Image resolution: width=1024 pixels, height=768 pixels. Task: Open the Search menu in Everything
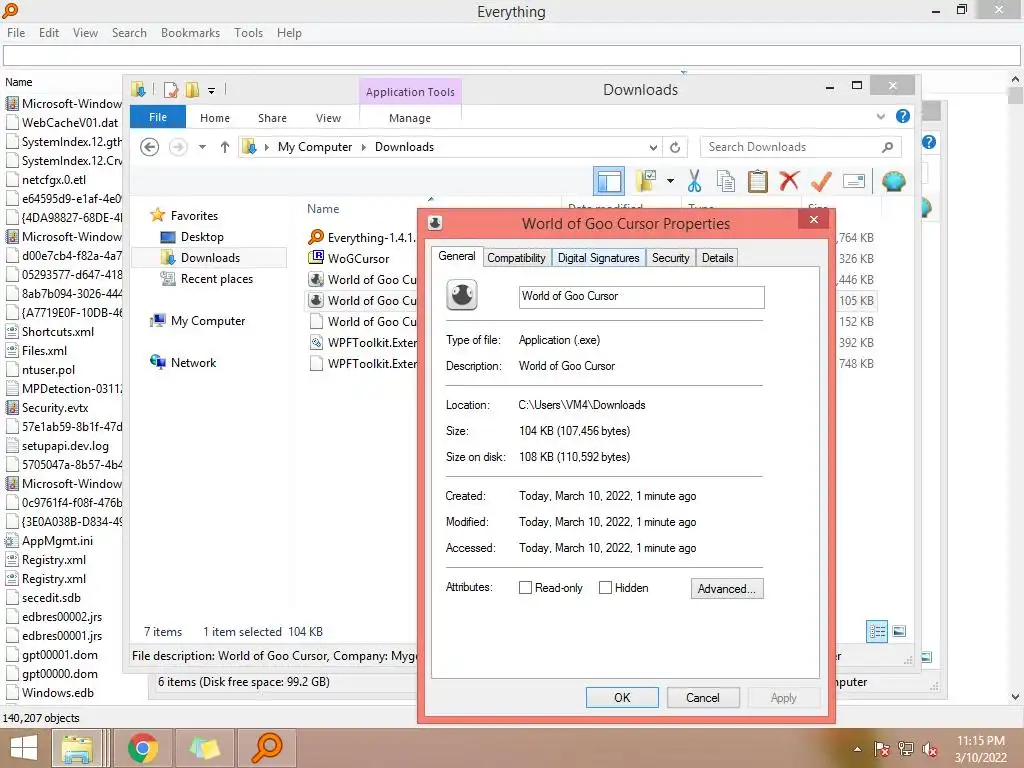pos(129,33)
